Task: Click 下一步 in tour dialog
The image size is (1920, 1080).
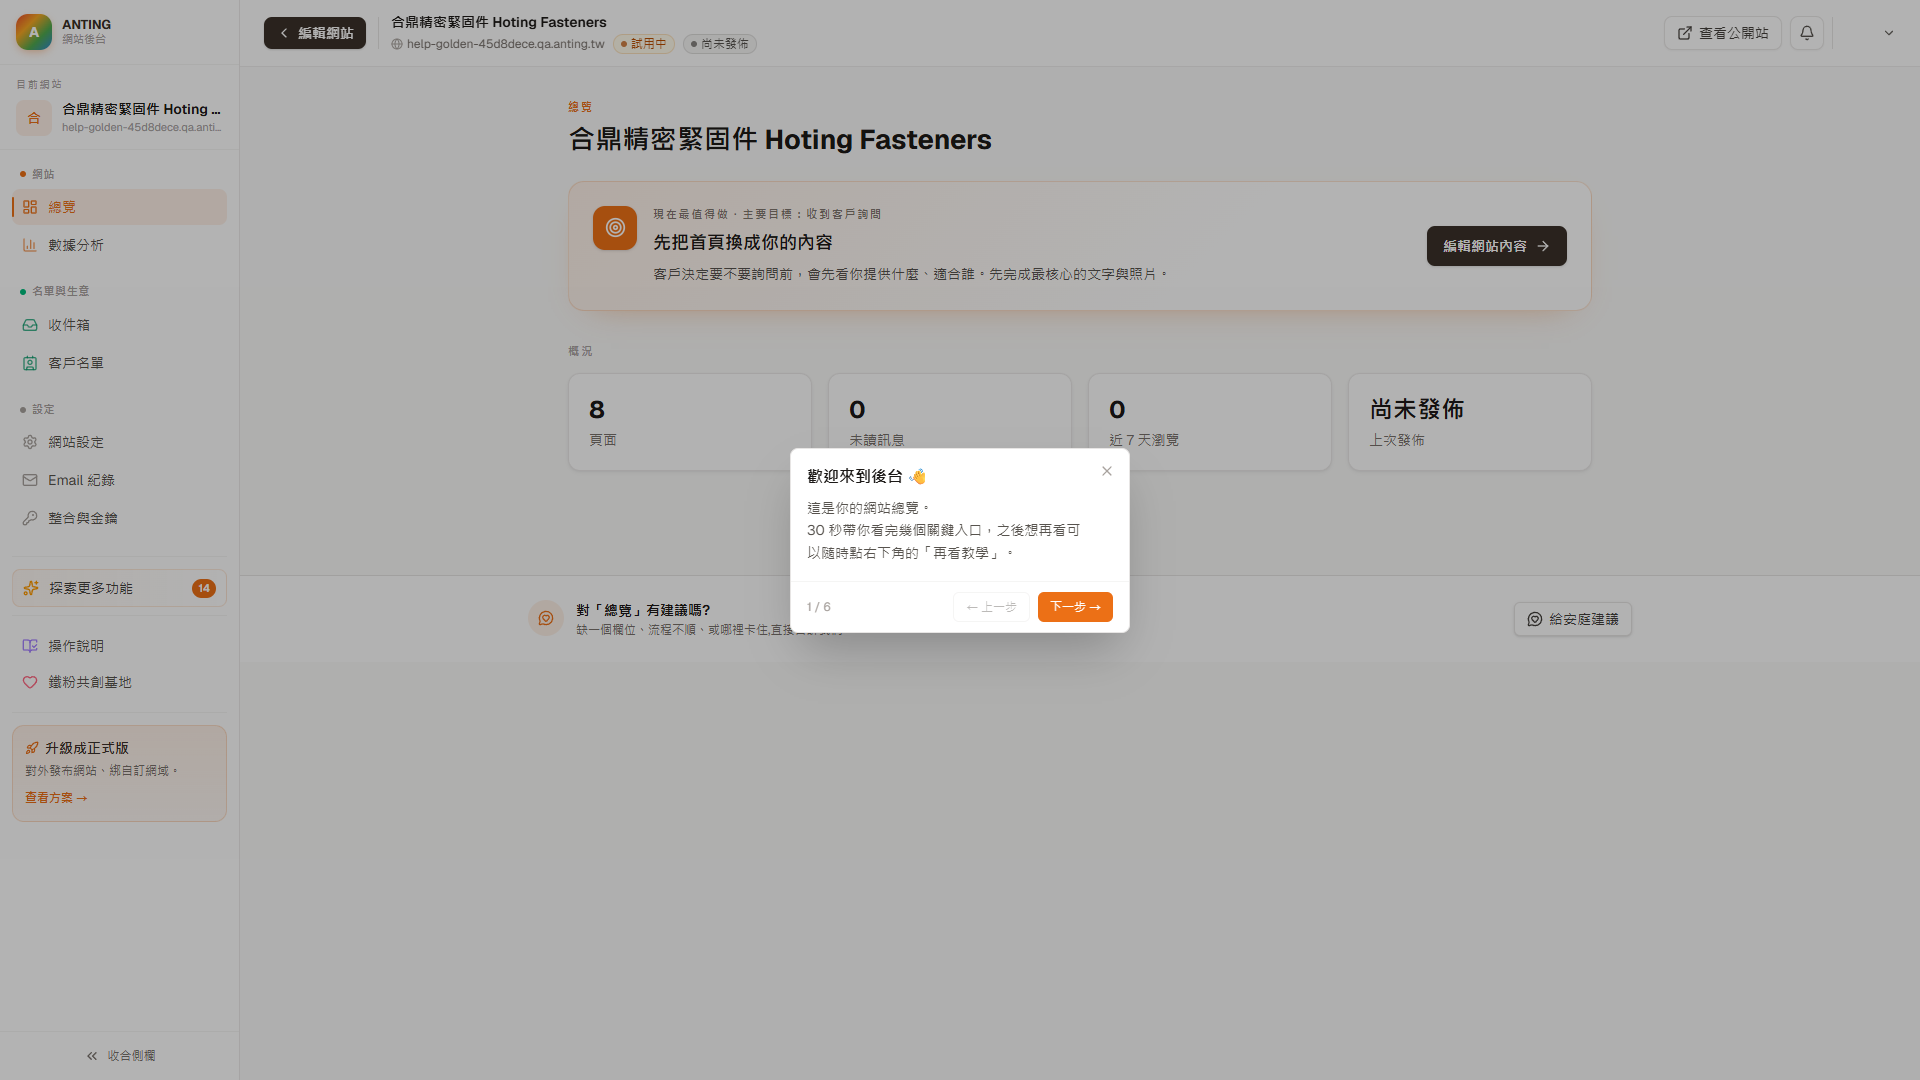Action: click(1075, 607)
